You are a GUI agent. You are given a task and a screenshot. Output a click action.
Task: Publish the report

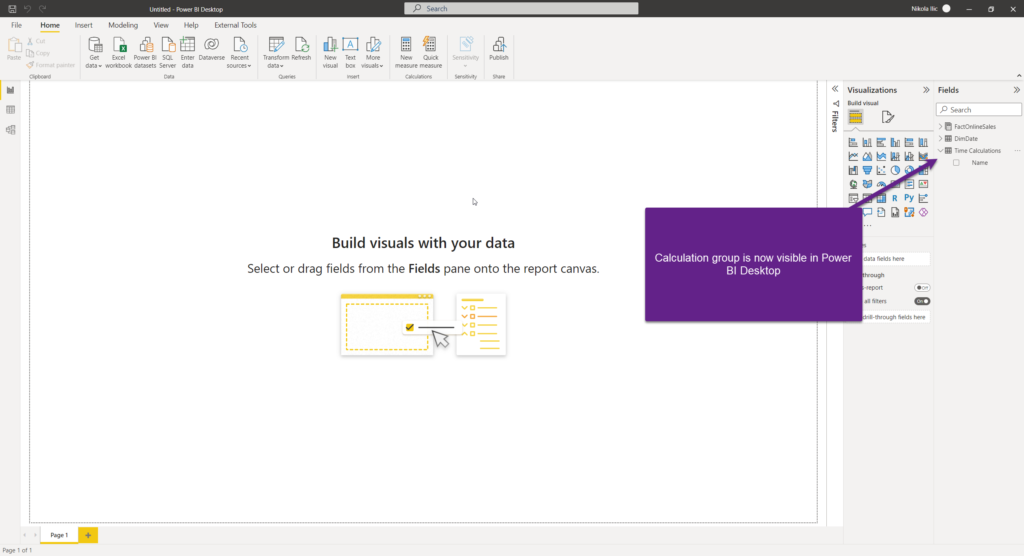pyautogui.click(x=498, y=49)
